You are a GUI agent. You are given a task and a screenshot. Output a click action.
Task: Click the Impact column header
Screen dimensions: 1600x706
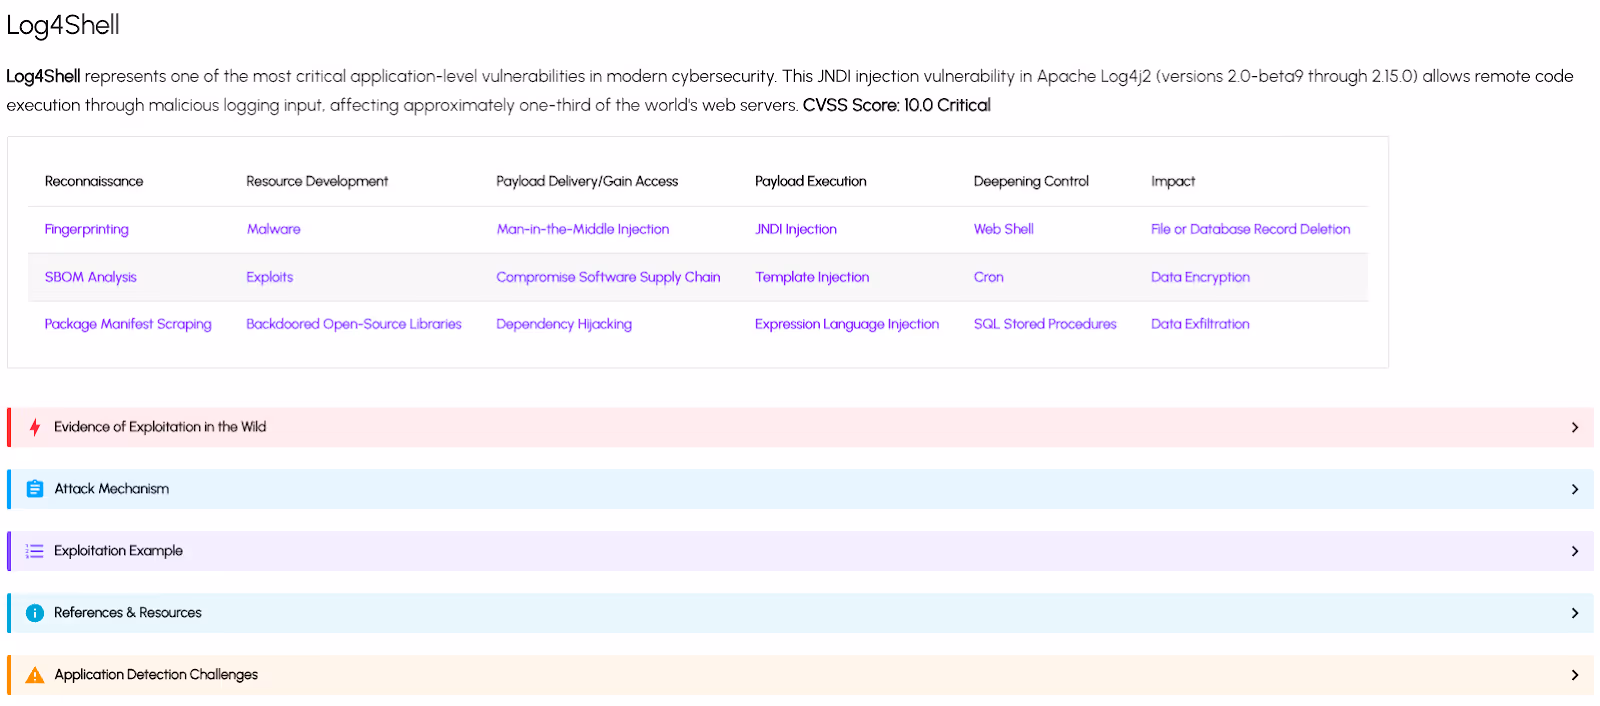pos(1173,181)
